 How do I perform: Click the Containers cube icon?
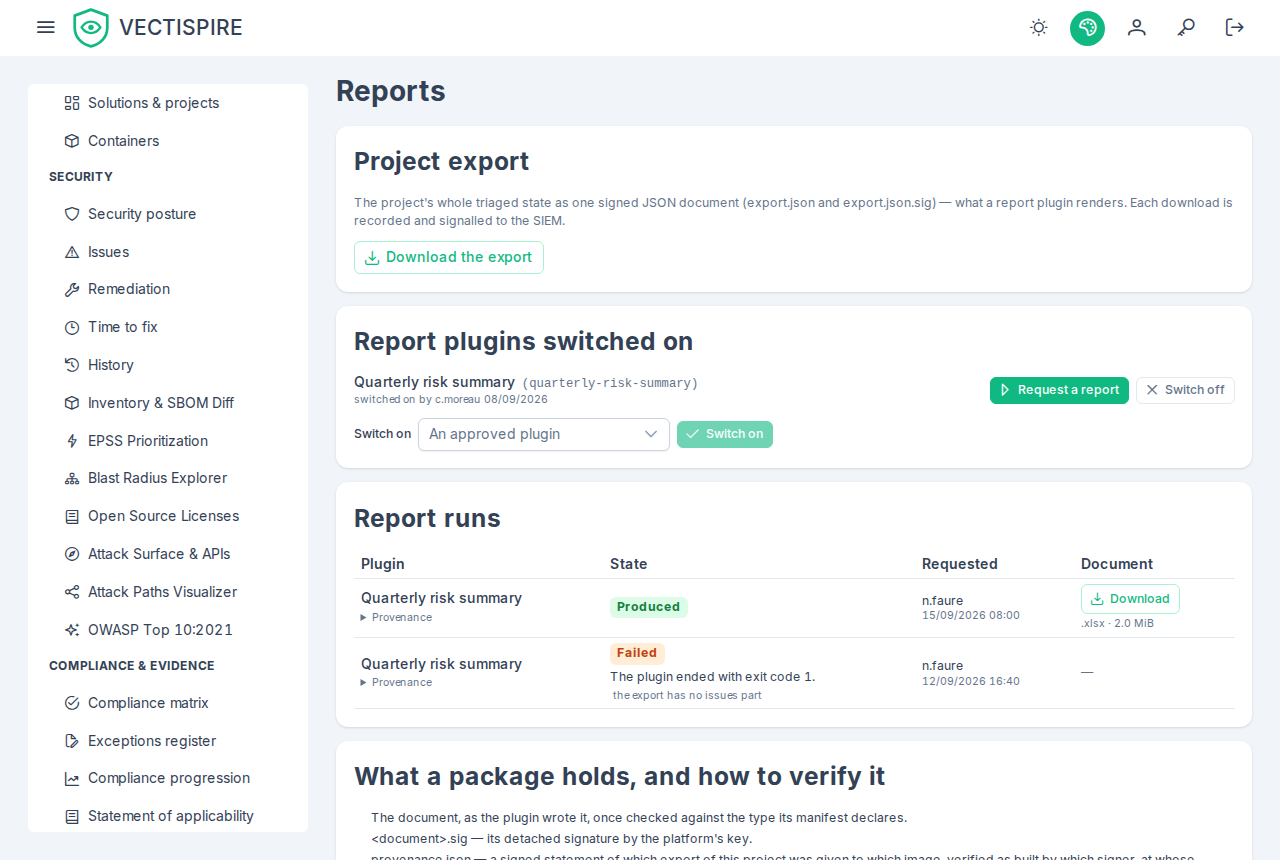pyautogui.click(x=72, y=141)
